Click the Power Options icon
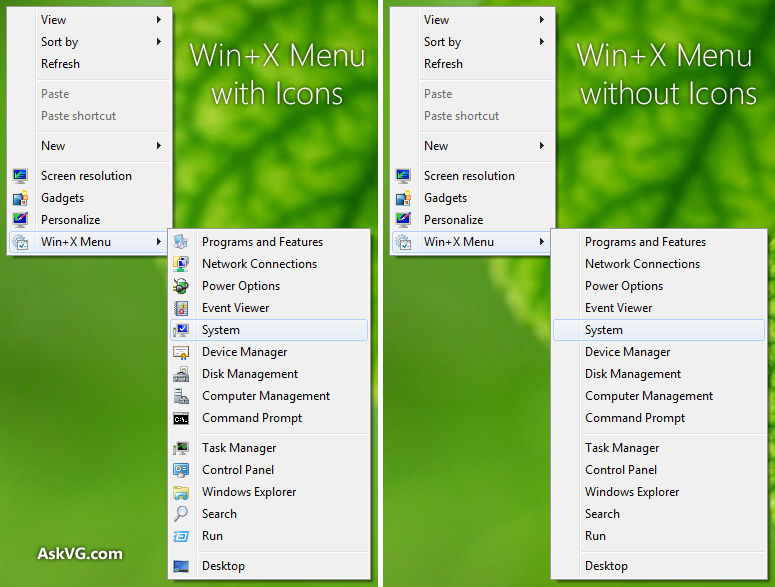Viewport: 775px width, 587px height. (x=181, y=286)
